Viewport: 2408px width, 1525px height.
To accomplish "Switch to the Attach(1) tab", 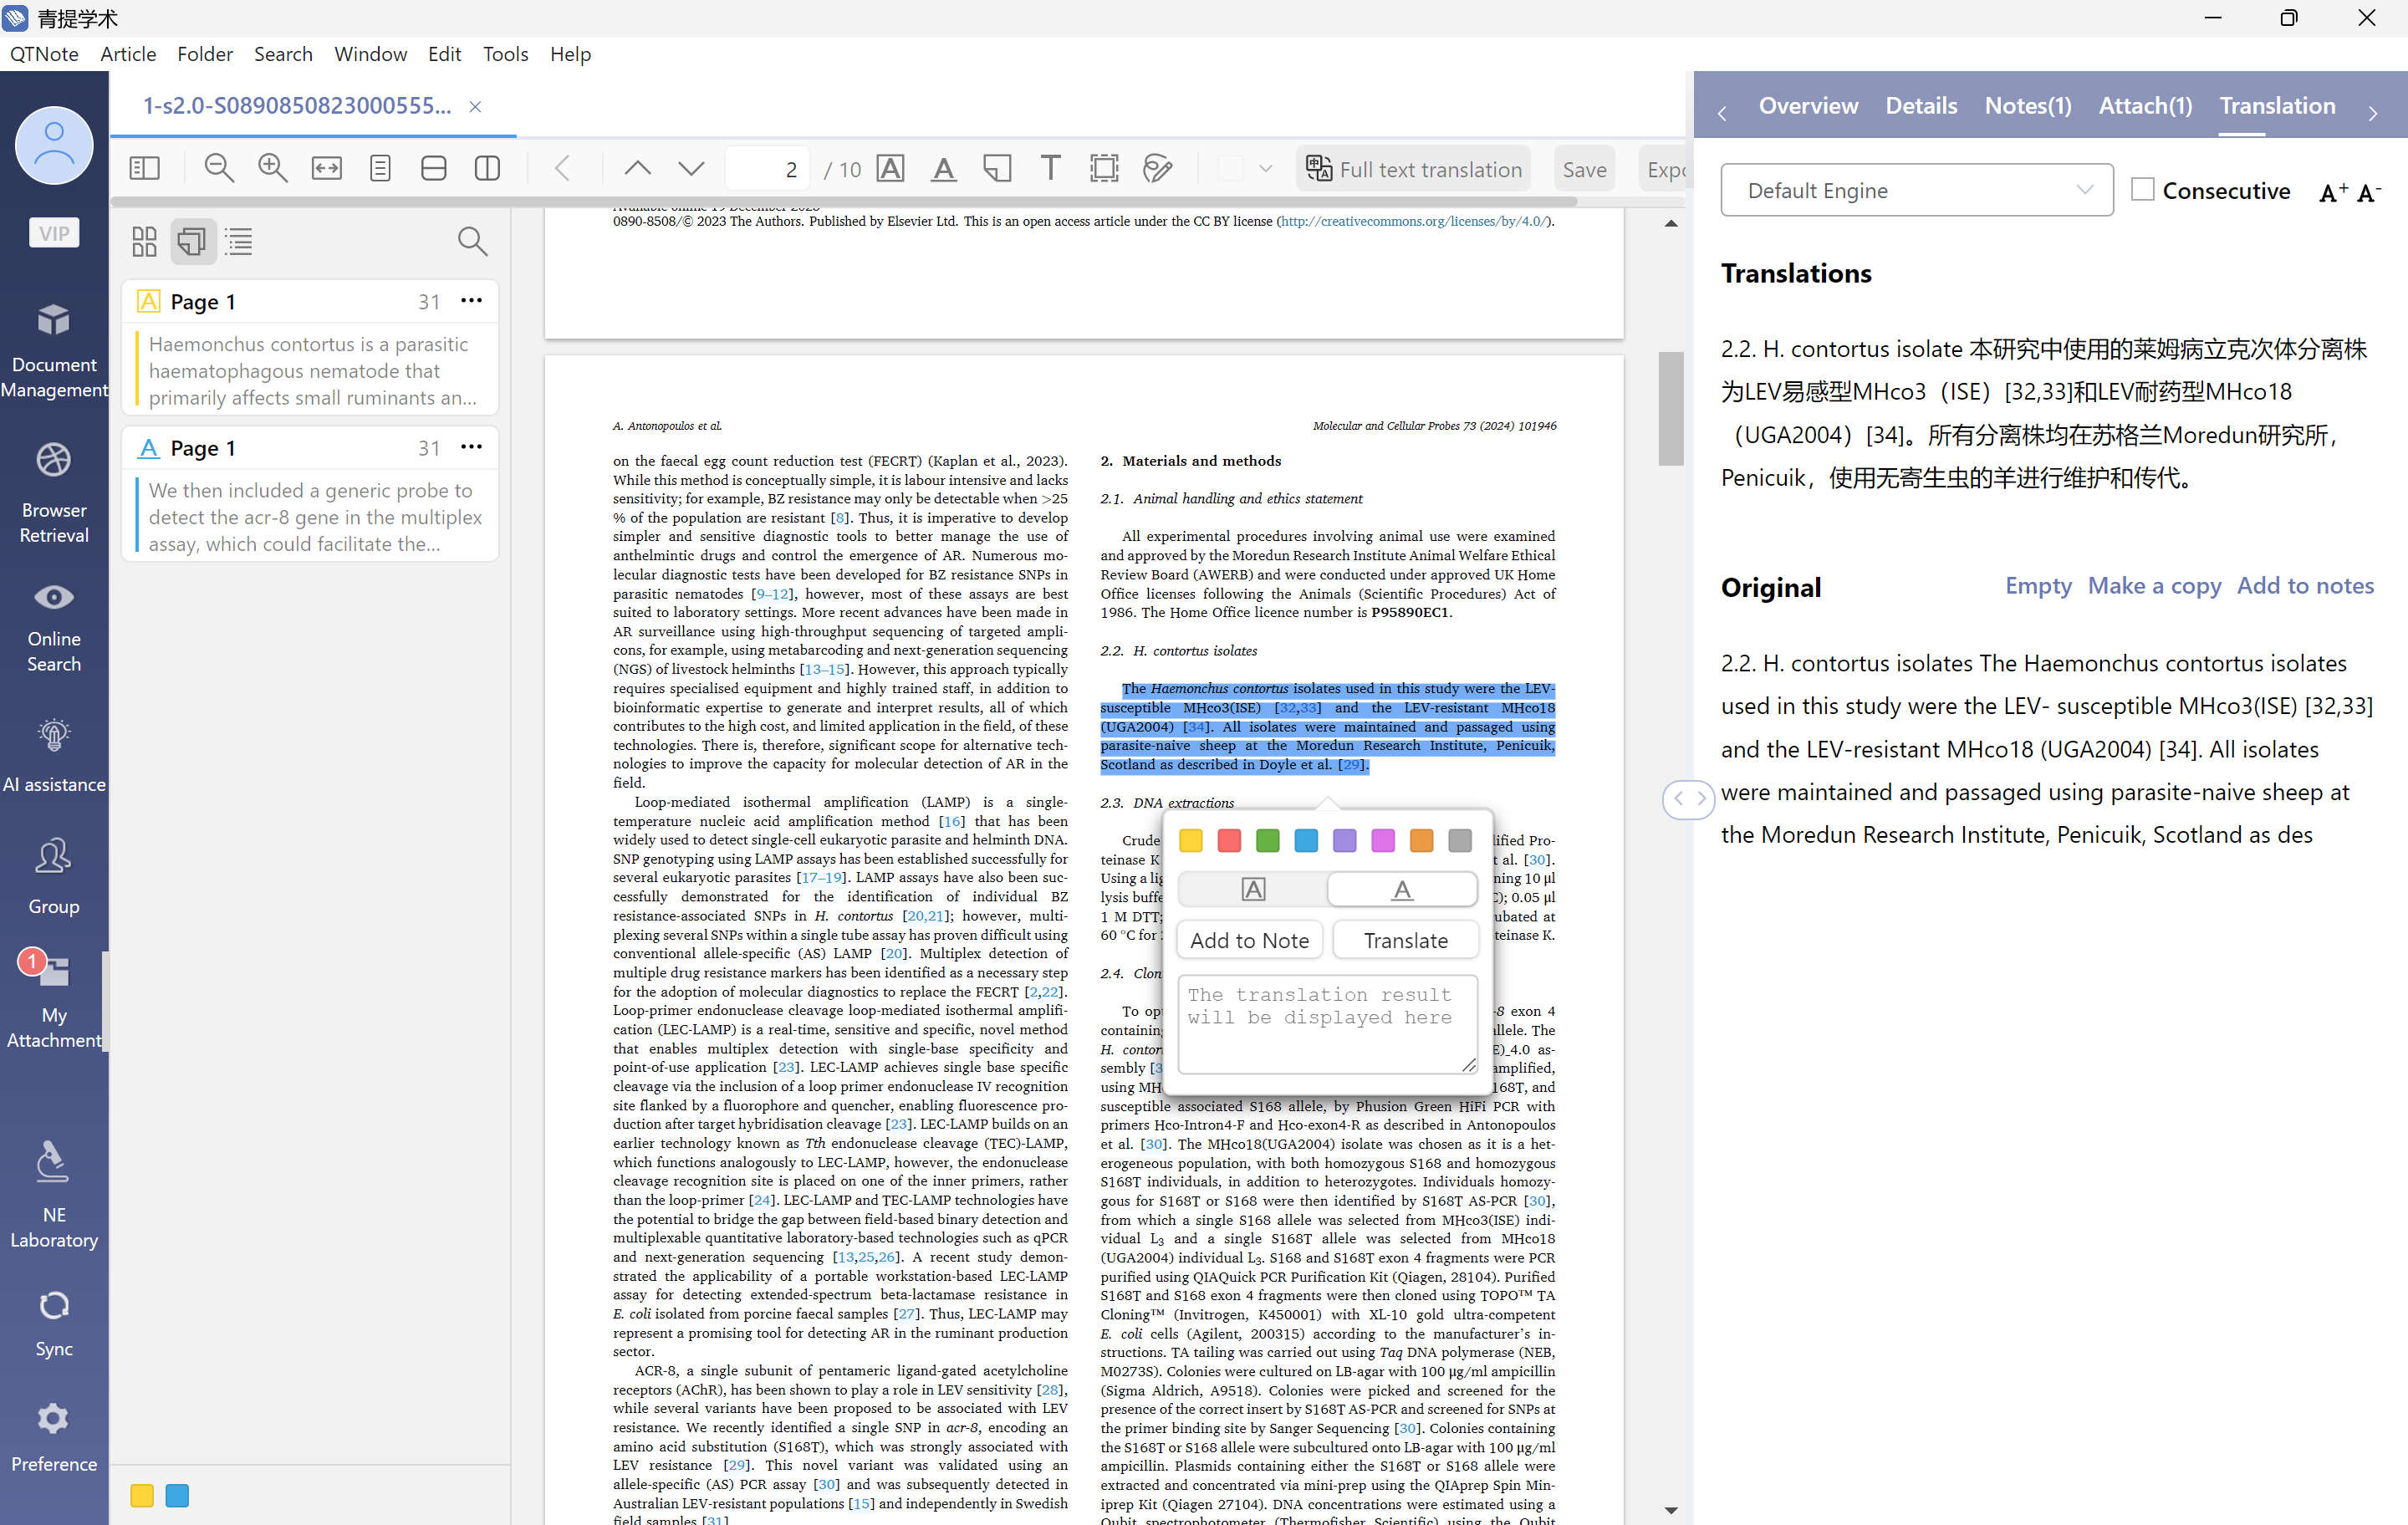I will point(2145,105).
